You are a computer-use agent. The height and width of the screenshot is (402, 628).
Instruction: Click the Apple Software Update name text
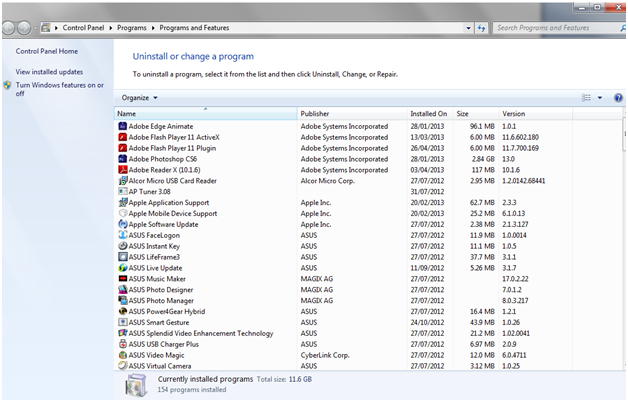pyautogui.click(x=163, y=225)
